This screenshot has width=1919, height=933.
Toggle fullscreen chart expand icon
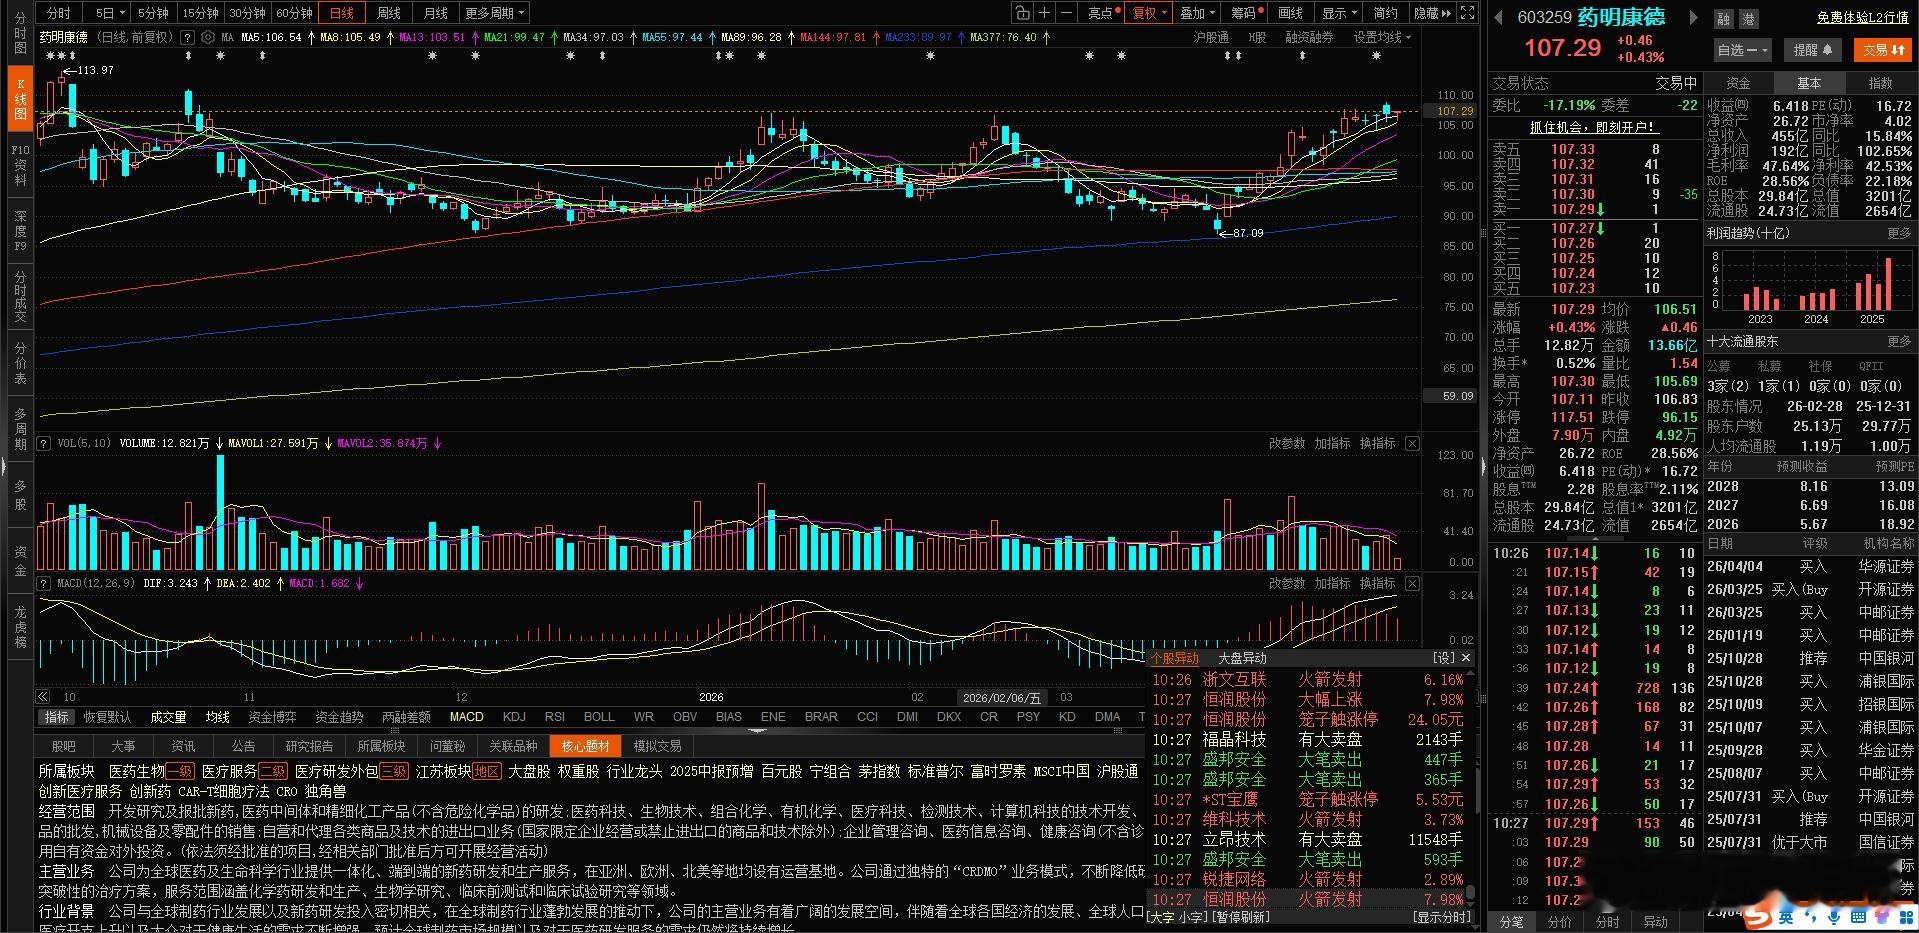click(x=1467, y=13)
